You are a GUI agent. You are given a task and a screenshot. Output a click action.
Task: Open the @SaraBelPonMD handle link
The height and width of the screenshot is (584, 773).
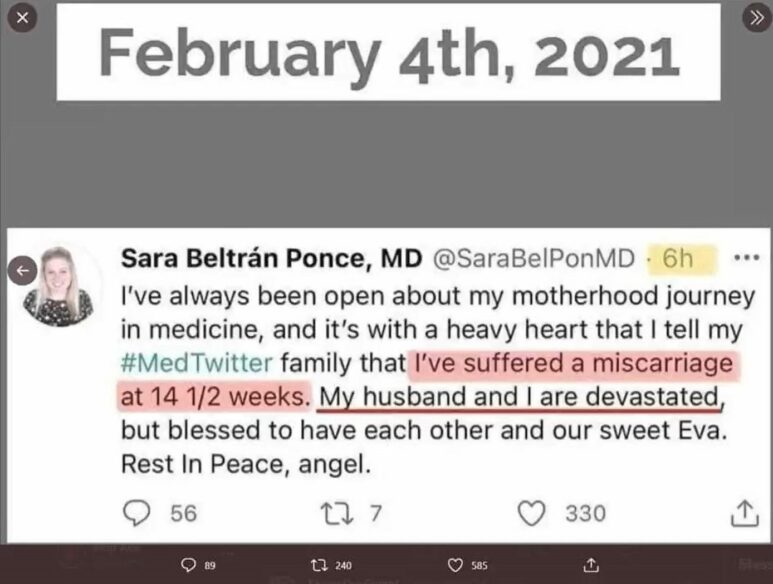533,258
